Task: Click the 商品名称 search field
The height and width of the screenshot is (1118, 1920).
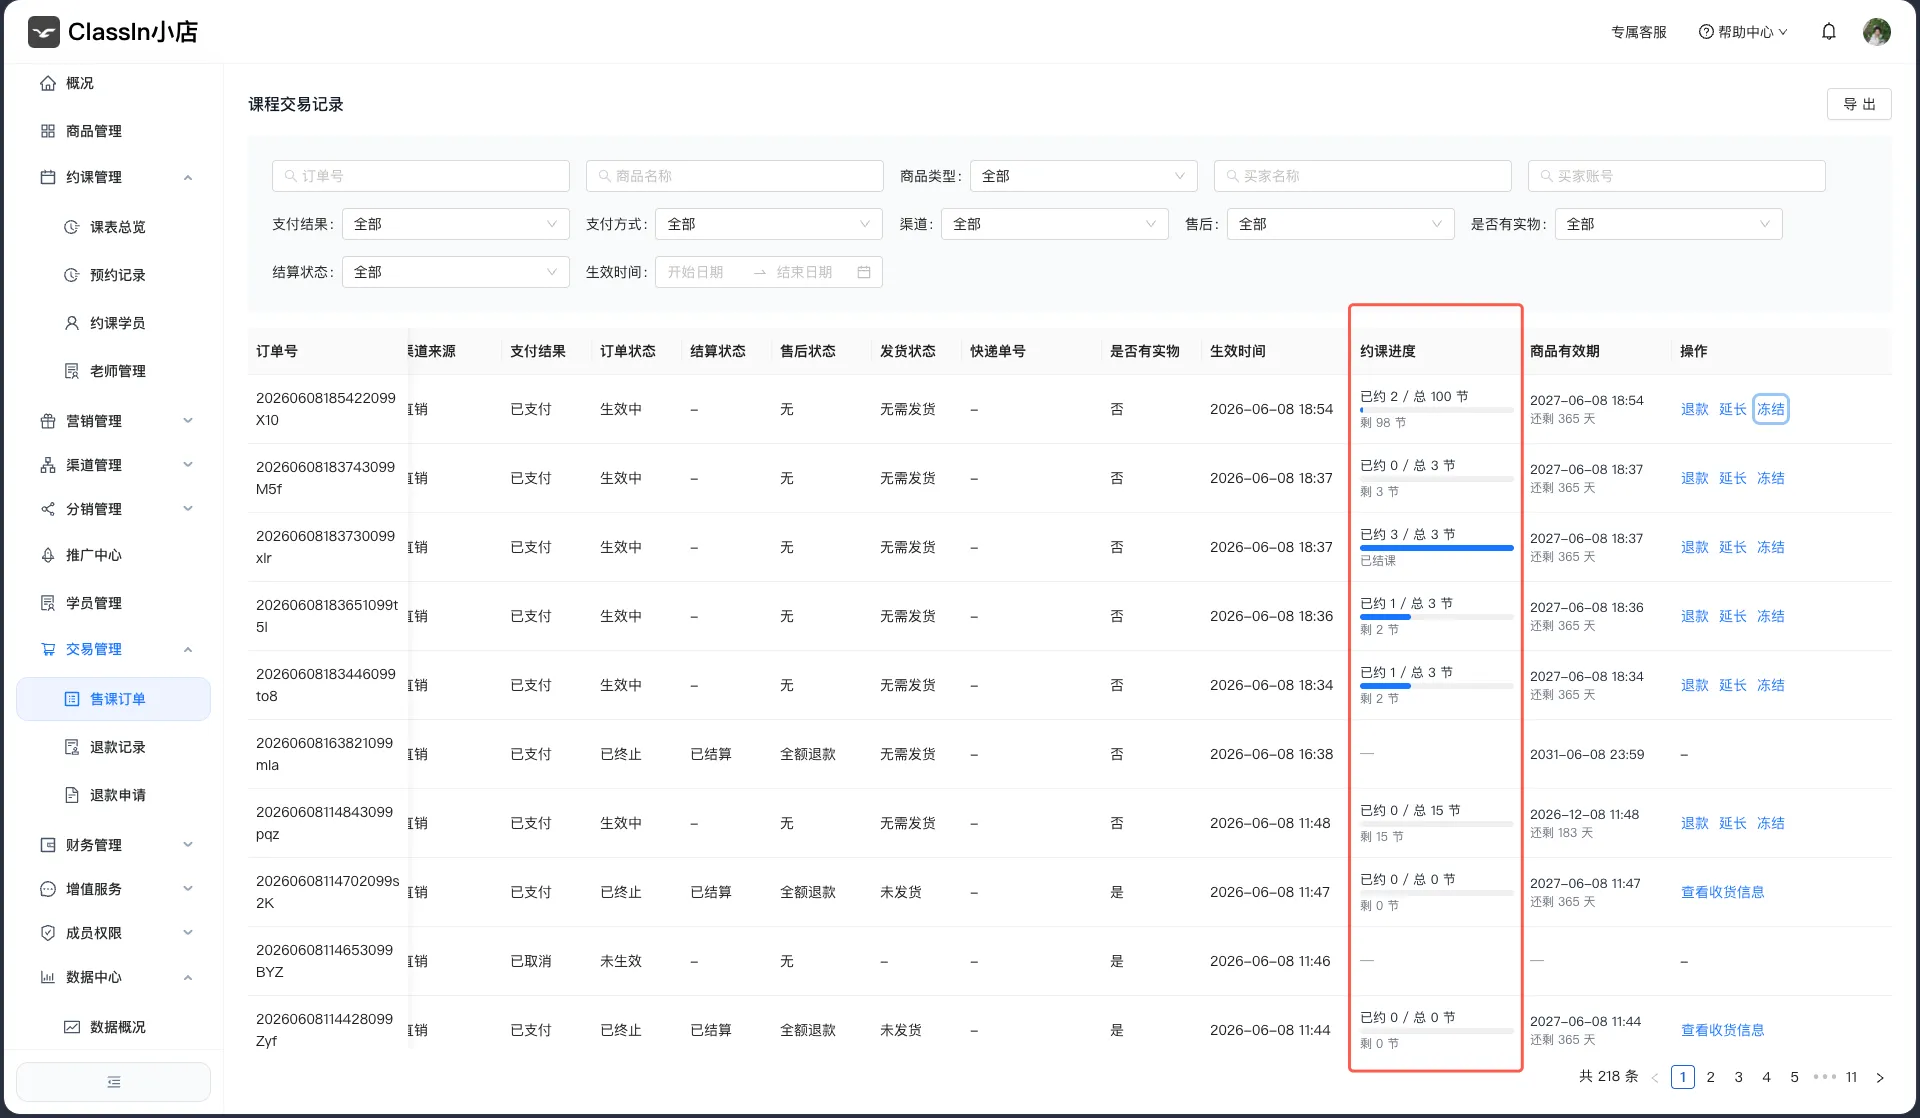Action: pos(735,176)
